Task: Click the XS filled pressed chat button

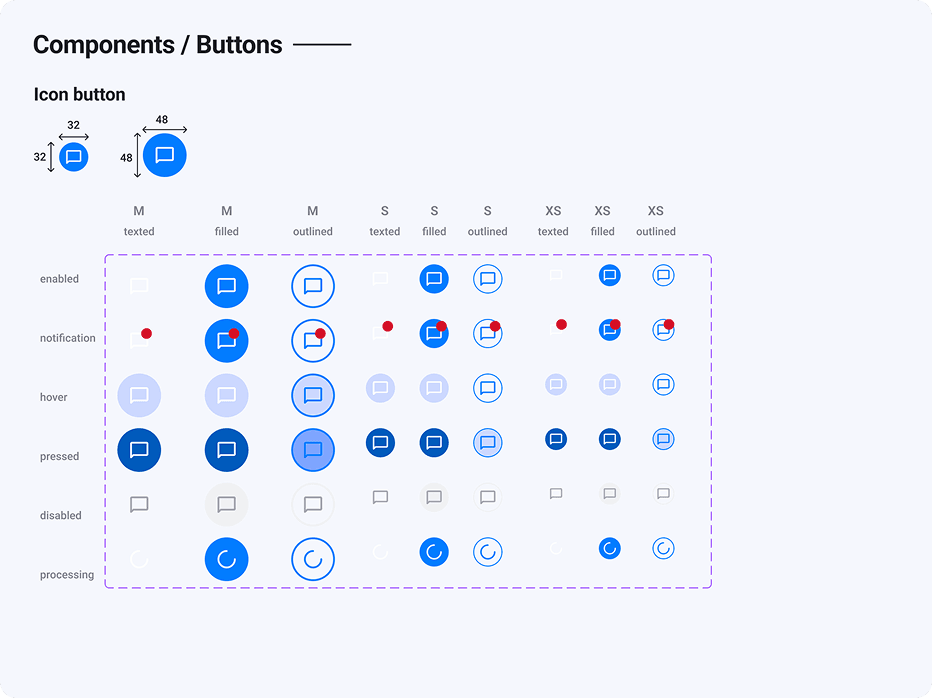Action: pyautogui.click(x=609, y=438)
